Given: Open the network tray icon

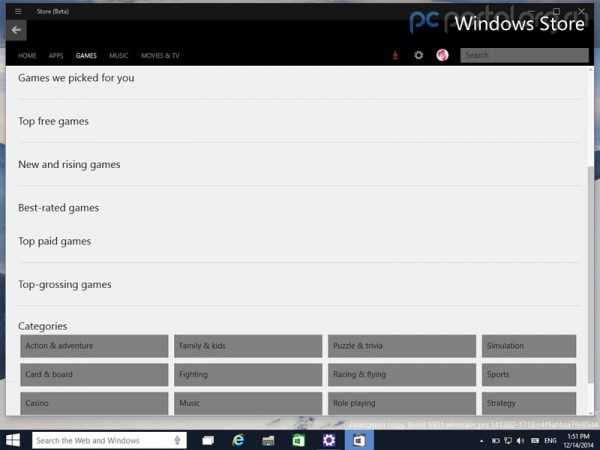Looking at the screenshot, I should (508, 441).
